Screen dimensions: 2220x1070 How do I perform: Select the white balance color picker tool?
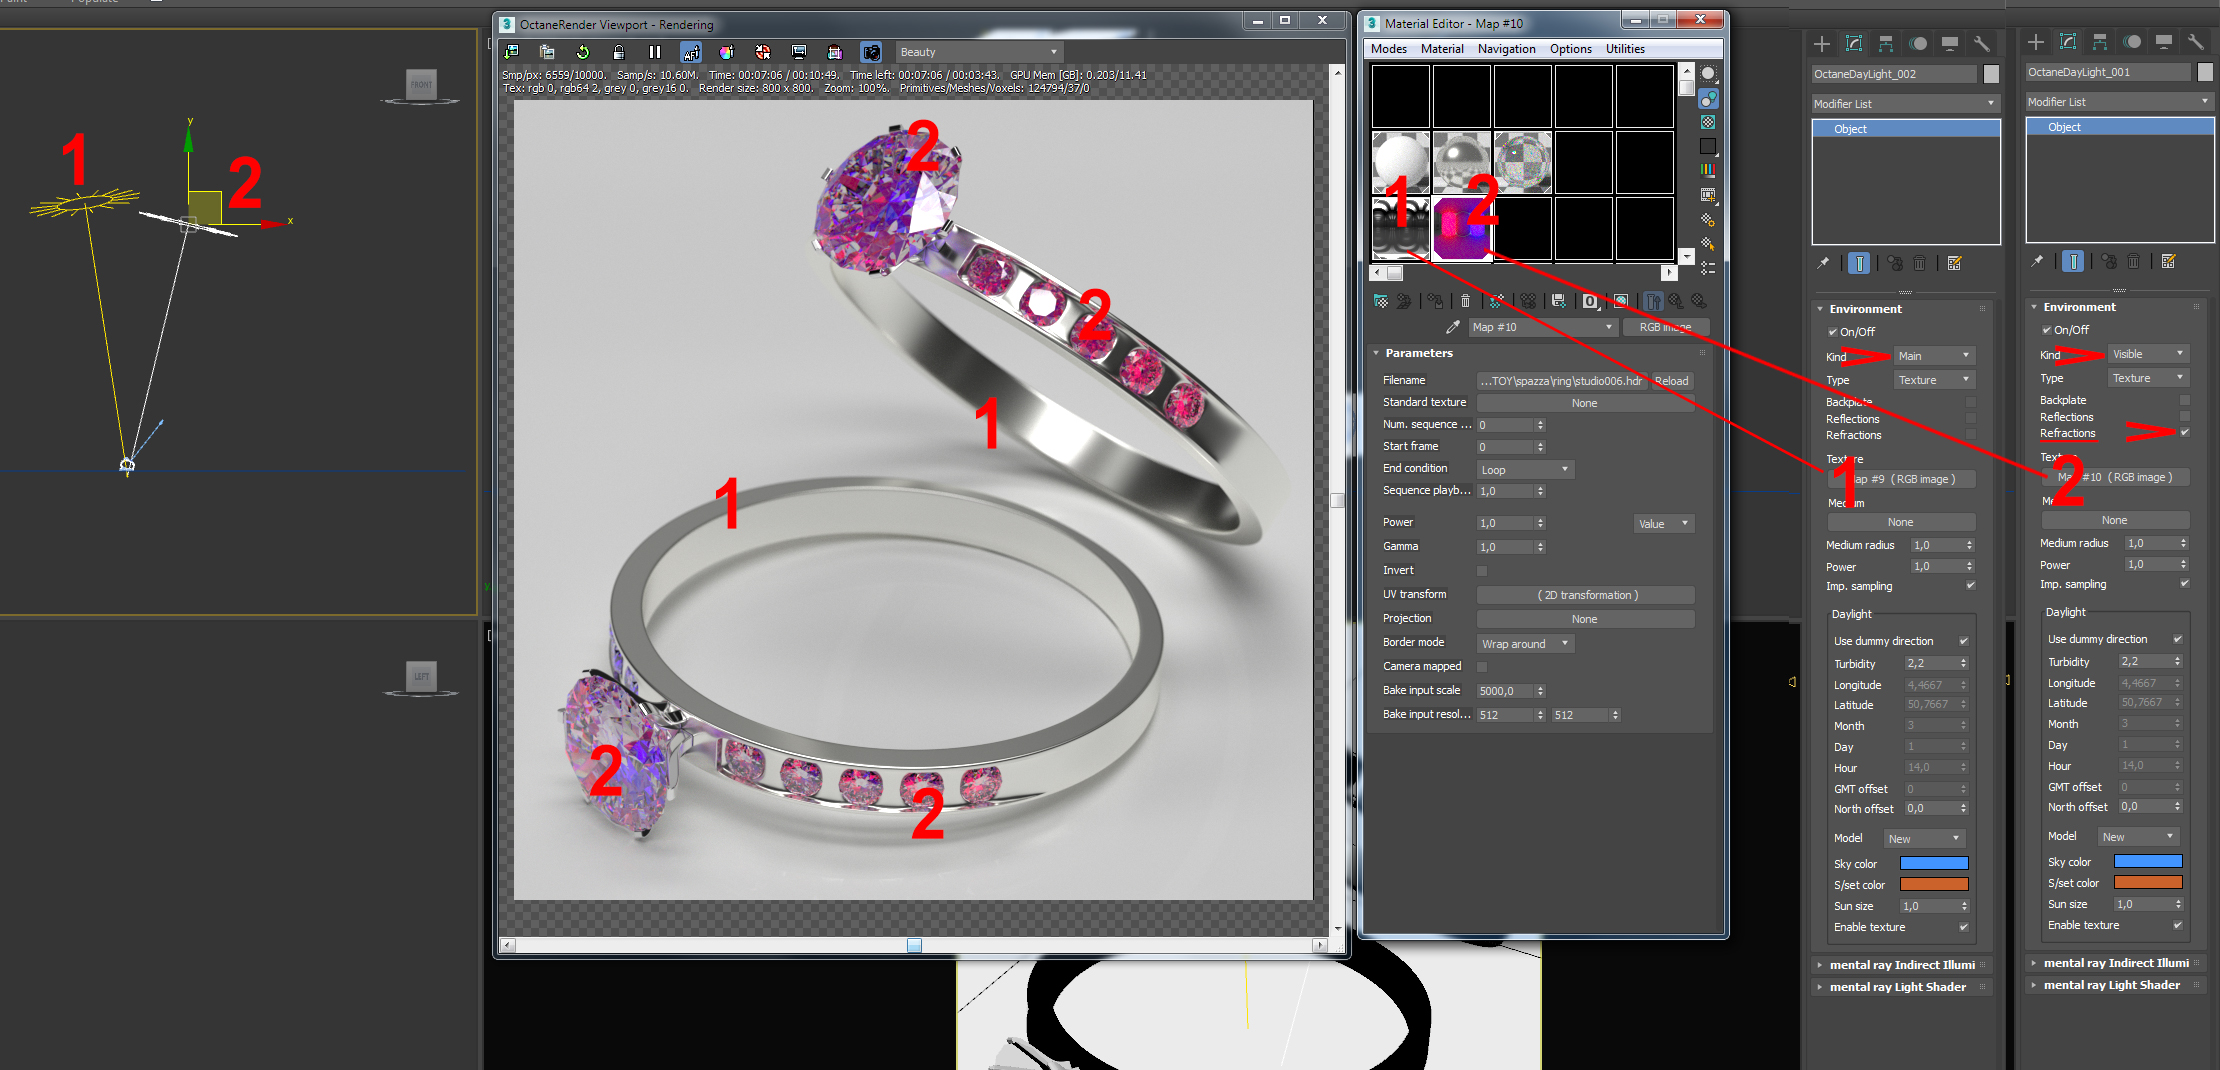(727, 52)
